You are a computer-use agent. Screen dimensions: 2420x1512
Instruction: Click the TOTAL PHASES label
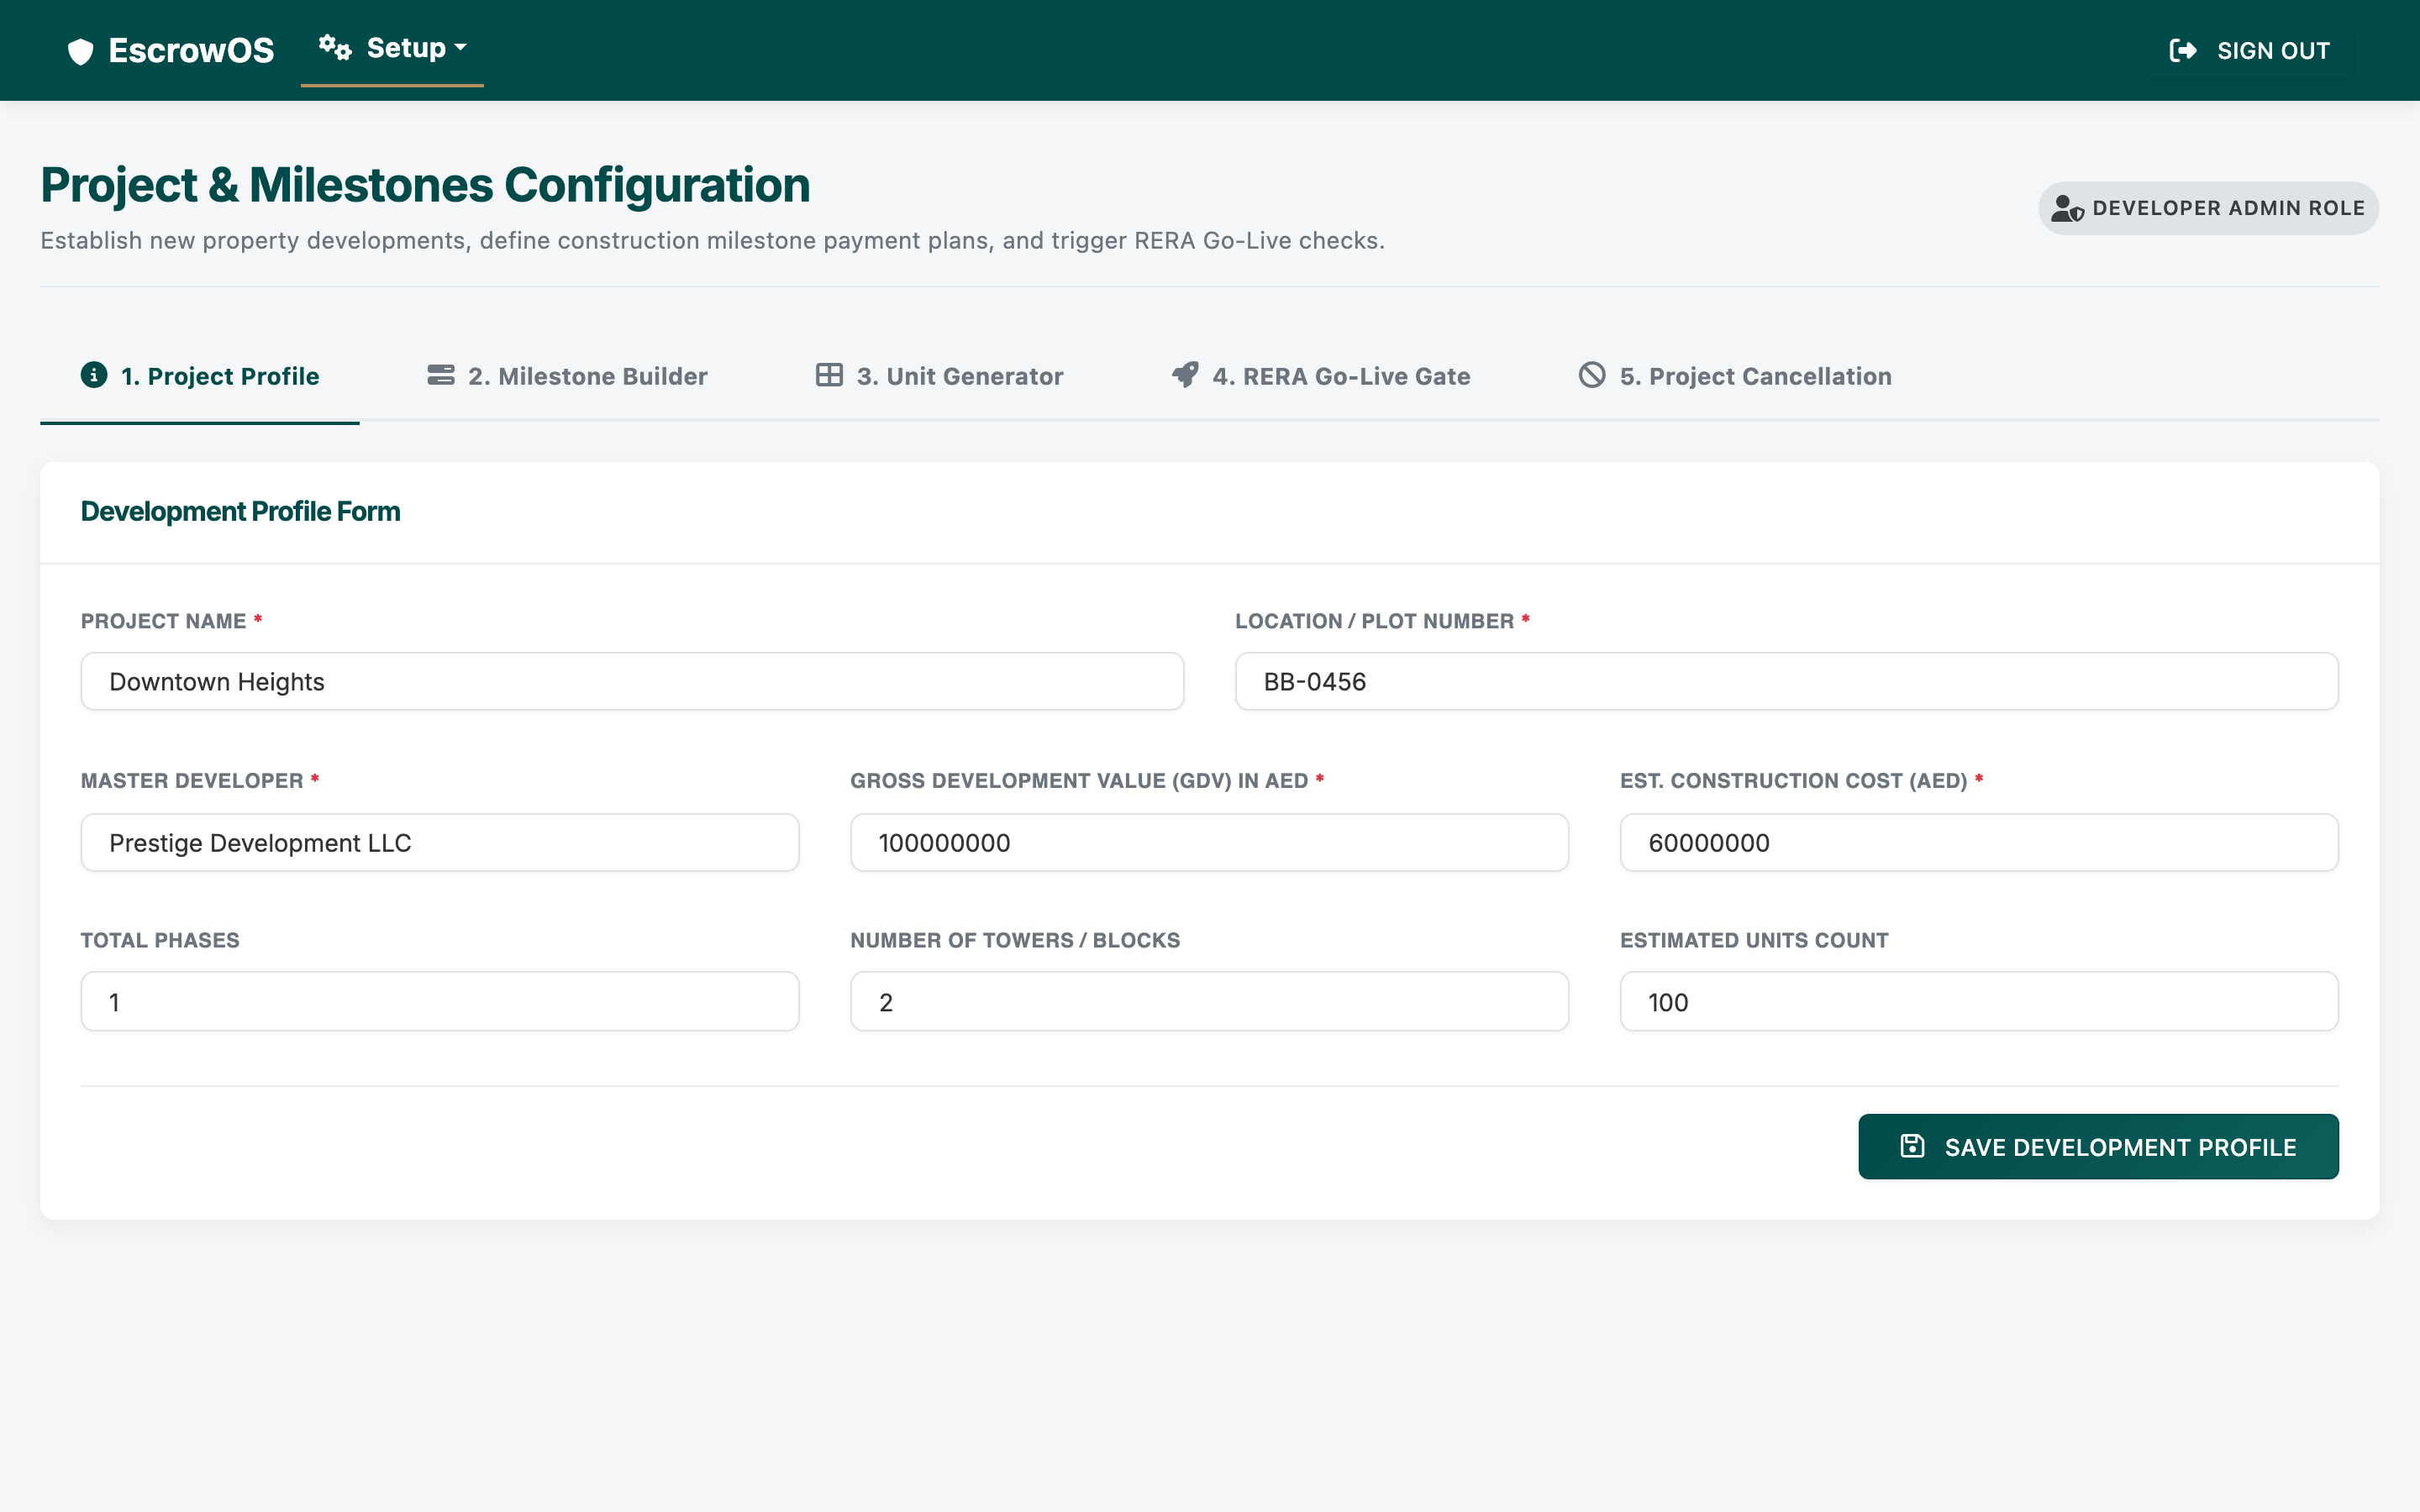click(160, 941)
